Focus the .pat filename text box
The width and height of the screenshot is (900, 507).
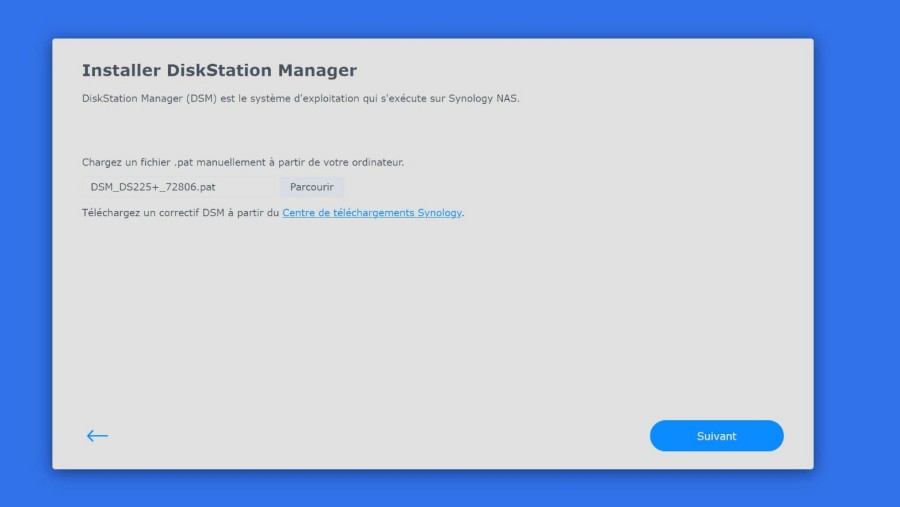coord(178,187)
